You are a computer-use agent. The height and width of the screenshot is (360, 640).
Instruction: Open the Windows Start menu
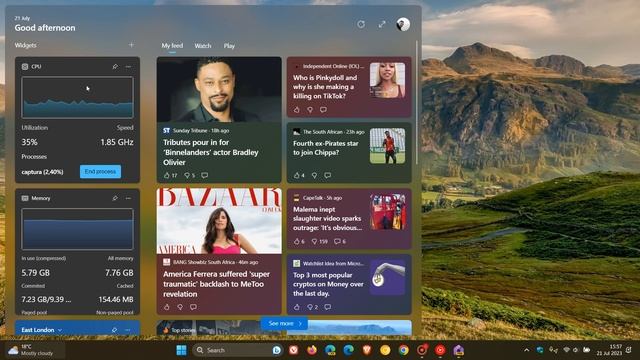[x=181, y=350]
